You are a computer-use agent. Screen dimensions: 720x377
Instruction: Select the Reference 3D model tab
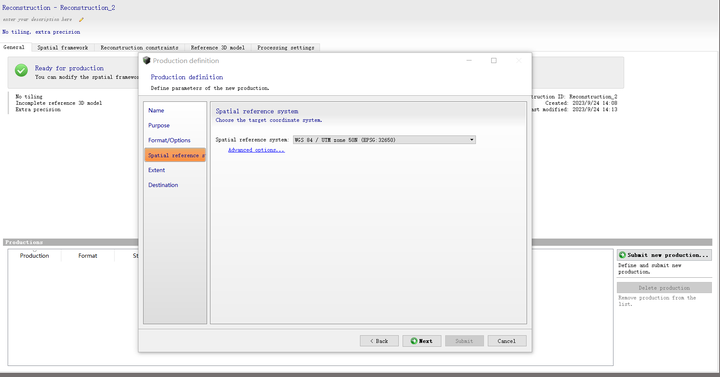[218, 47]
